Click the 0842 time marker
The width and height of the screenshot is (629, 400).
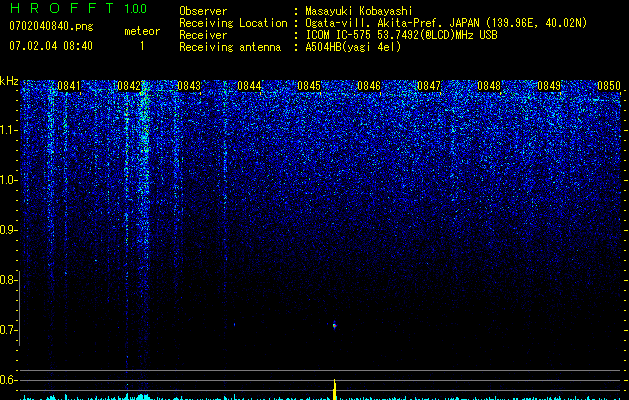pyautogui.click(x=129, y=86)
